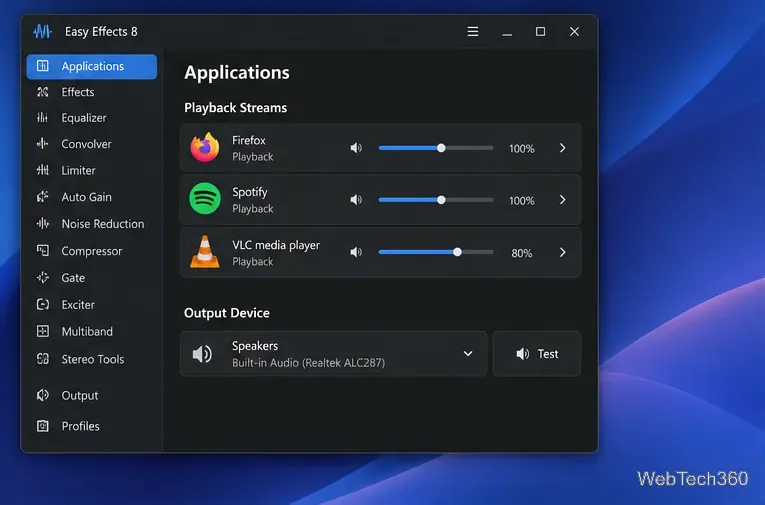The width and height of the screenshot is (765, 505).
Task: Click the Exciter sidebar icon
Action: 43,304
